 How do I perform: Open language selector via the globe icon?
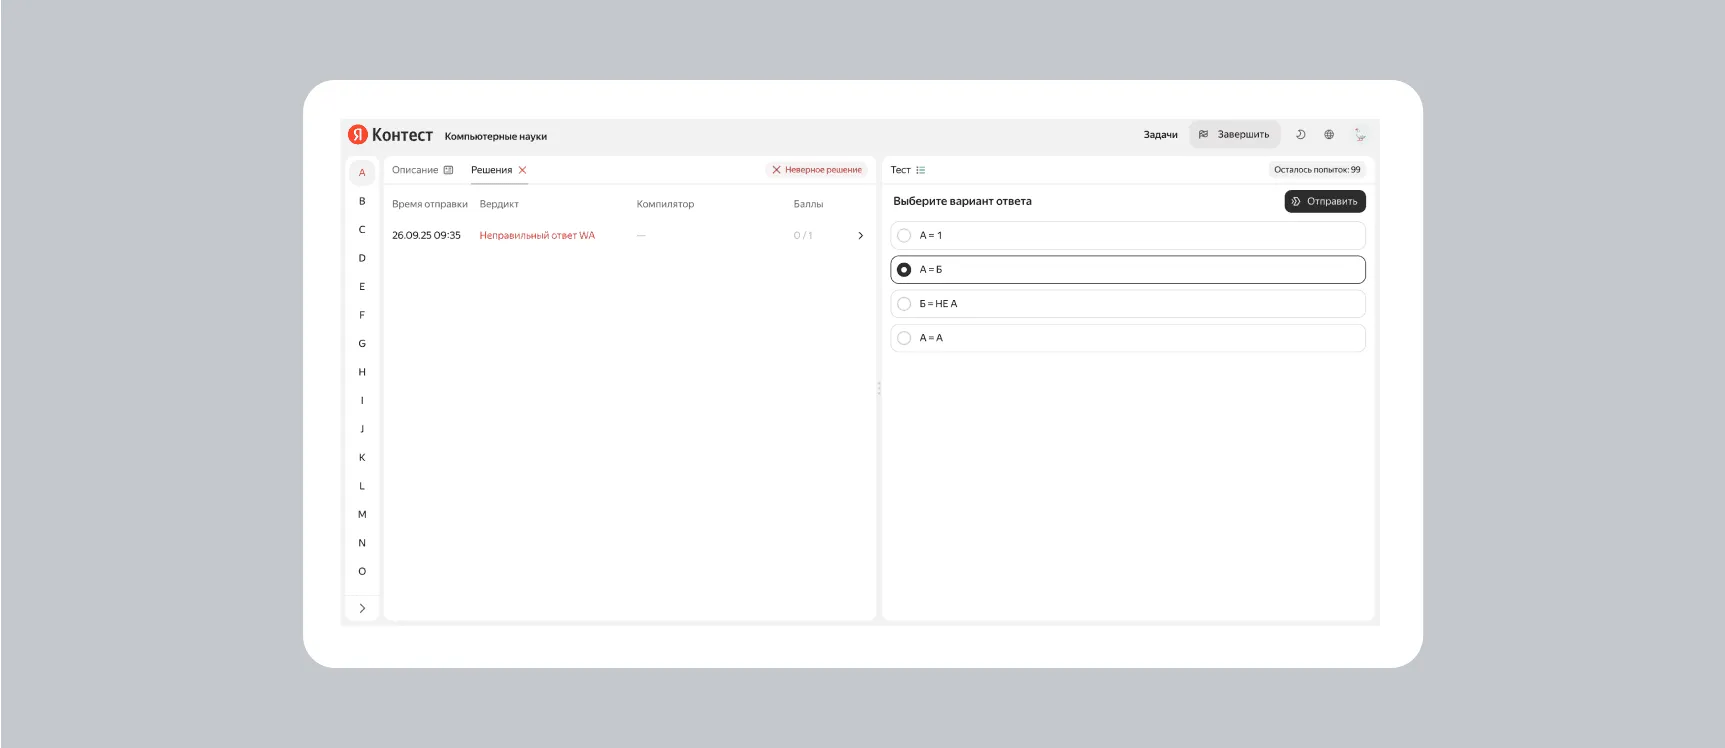[1329, 135]
